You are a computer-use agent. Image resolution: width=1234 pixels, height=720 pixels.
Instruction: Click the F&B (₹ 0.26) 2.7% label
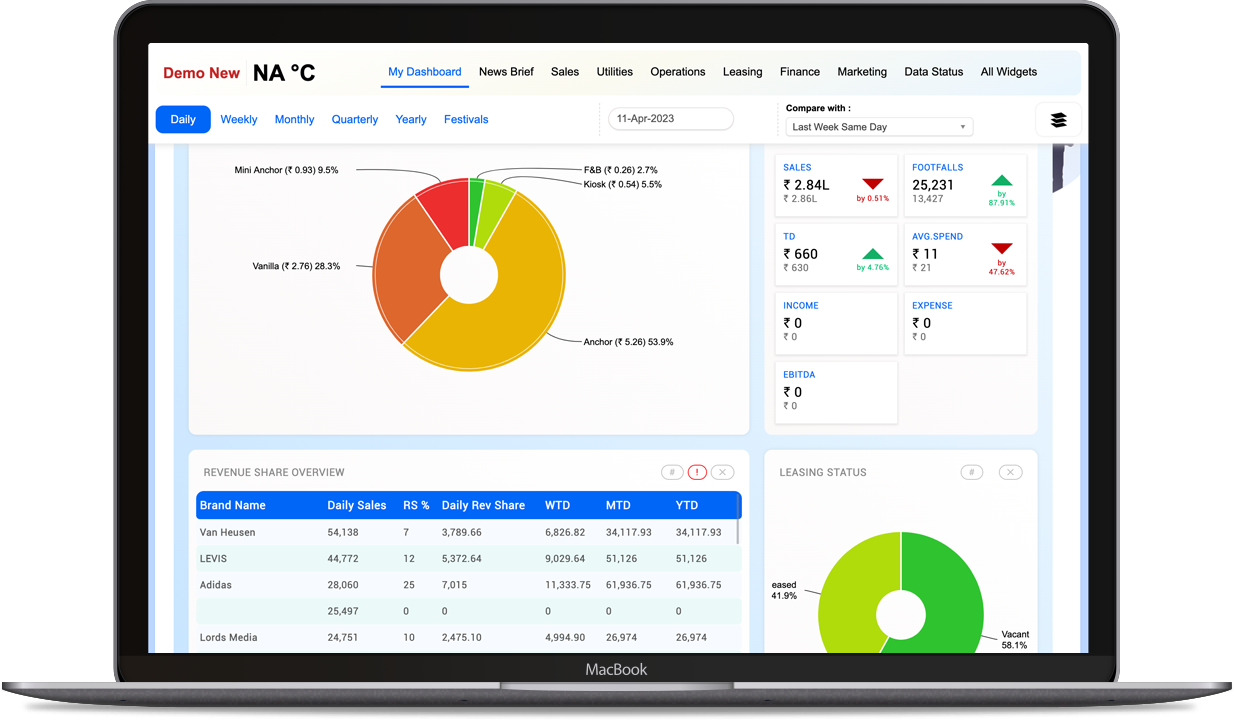click(620, 170)
